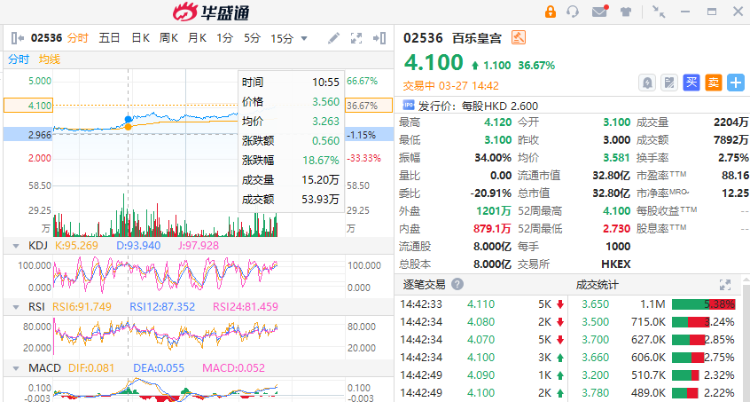The height and width of the screenshot is (402, 750).
Task: Click the blue 买 buy button
Action: 691,82
